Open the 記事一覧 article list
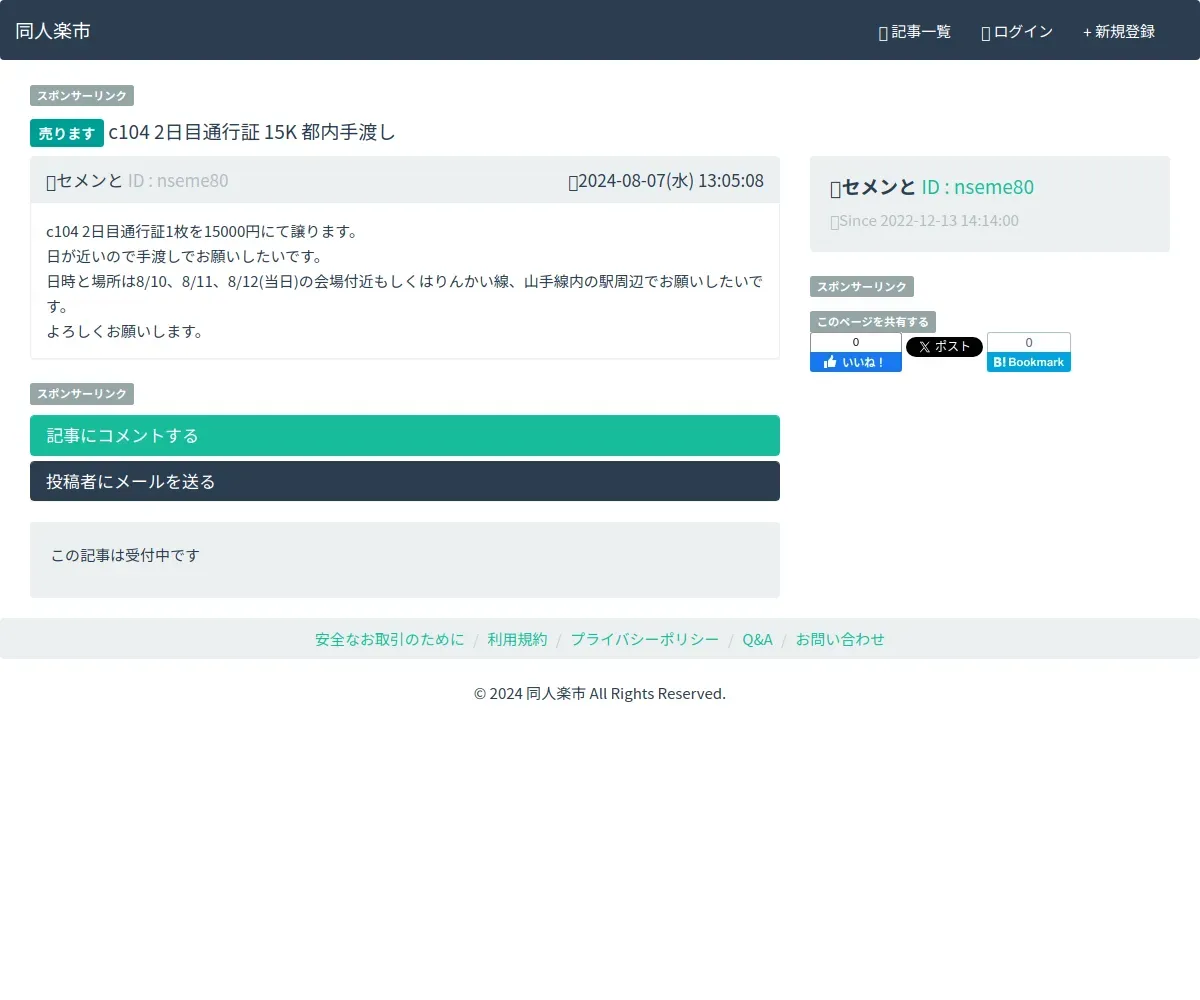The image size is (1200, 1000). (915, 32)
